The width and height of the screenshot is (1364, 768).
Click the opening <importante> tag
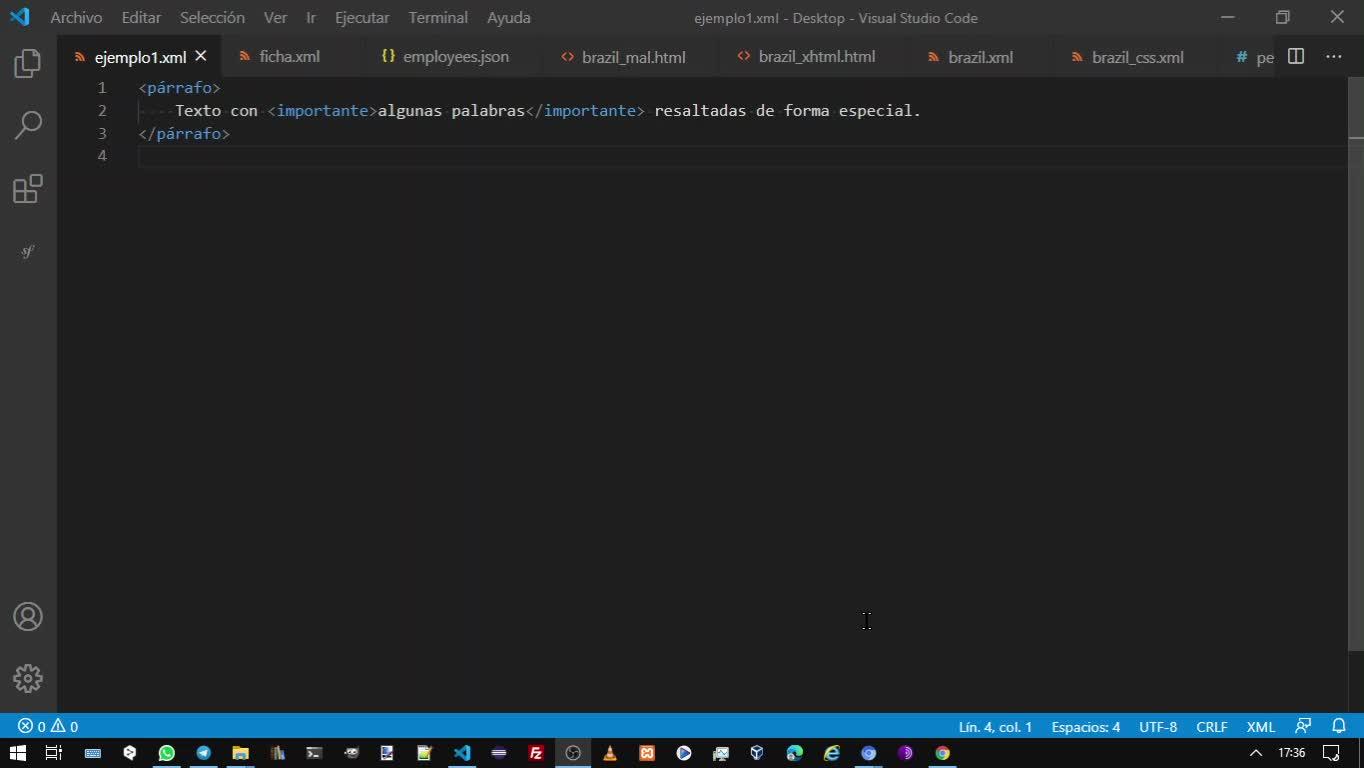click(x=322, y=111)
